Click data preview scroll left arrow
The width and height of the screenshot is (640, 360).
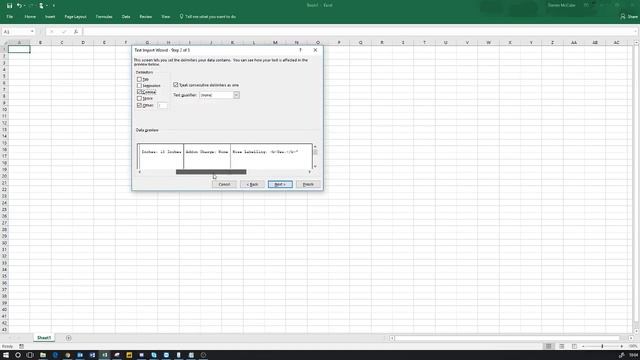pyautogui.click(x=140, y=172)
